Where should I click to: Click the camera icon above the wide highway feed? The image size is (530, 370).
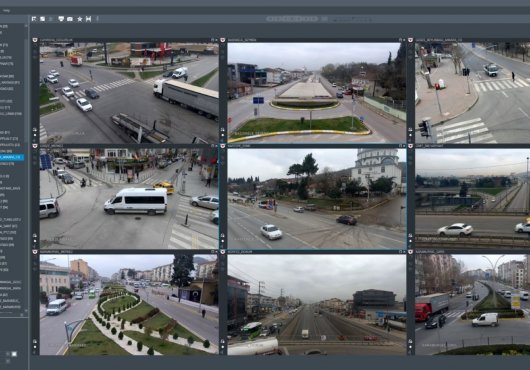pyautogui.click(x=222, y=252)
